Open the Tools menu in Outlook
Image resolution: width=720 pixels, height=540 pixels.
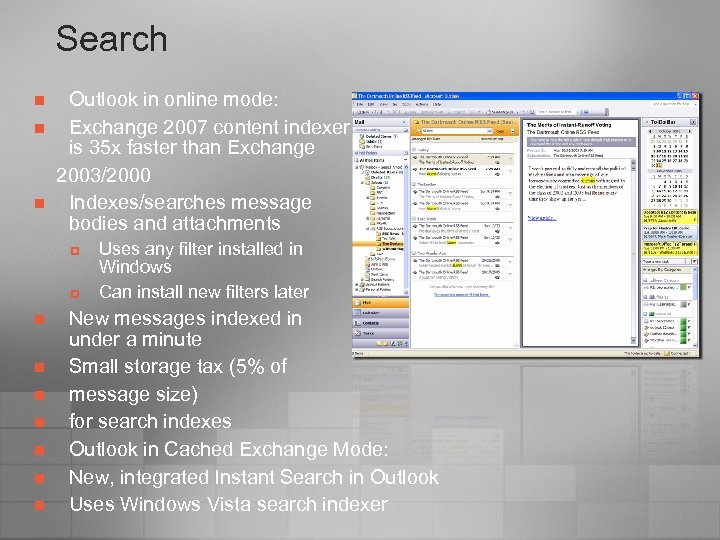(406, 104)
